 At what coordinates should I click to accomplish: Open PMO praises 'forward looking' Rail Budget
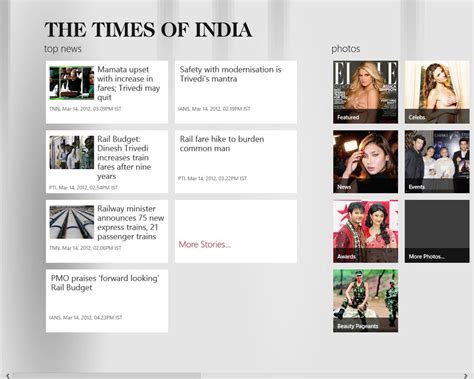[107, 301]
